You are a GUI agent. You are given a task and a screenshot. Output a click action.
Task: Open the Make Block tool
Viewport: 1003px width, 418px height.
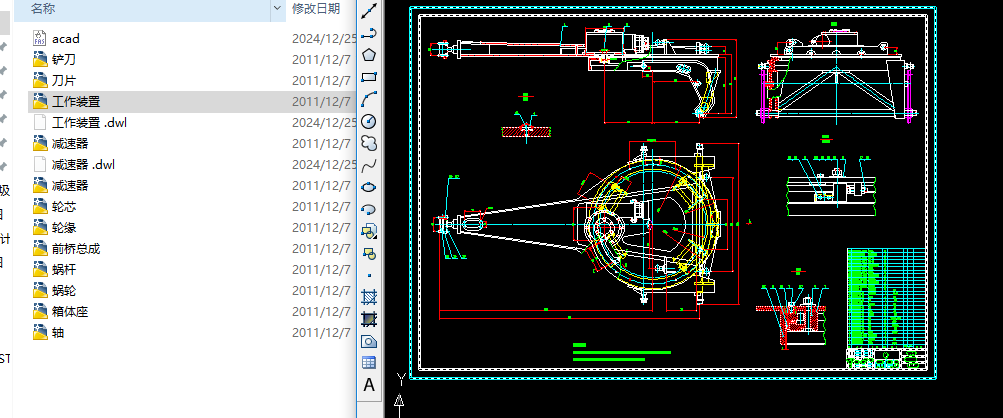(x=369, y=253)
